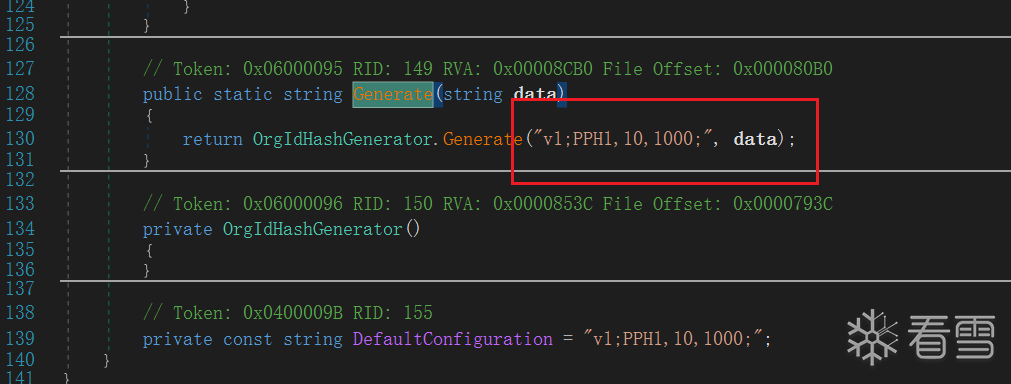The image size is (1011, 384).
Task: Select the private OrgIdHashGenerator constructor name
Action: coord(313,228)
